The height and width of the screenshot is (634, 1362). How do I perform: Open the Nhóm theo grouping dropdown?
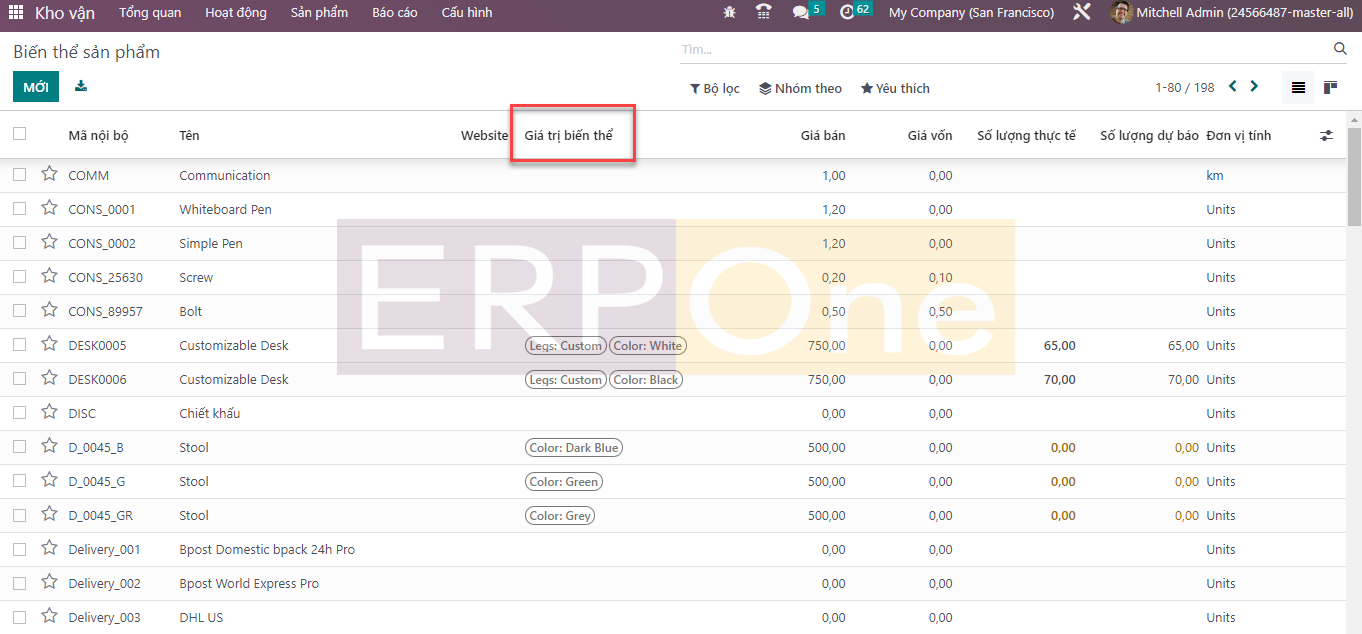click(800, 88)
